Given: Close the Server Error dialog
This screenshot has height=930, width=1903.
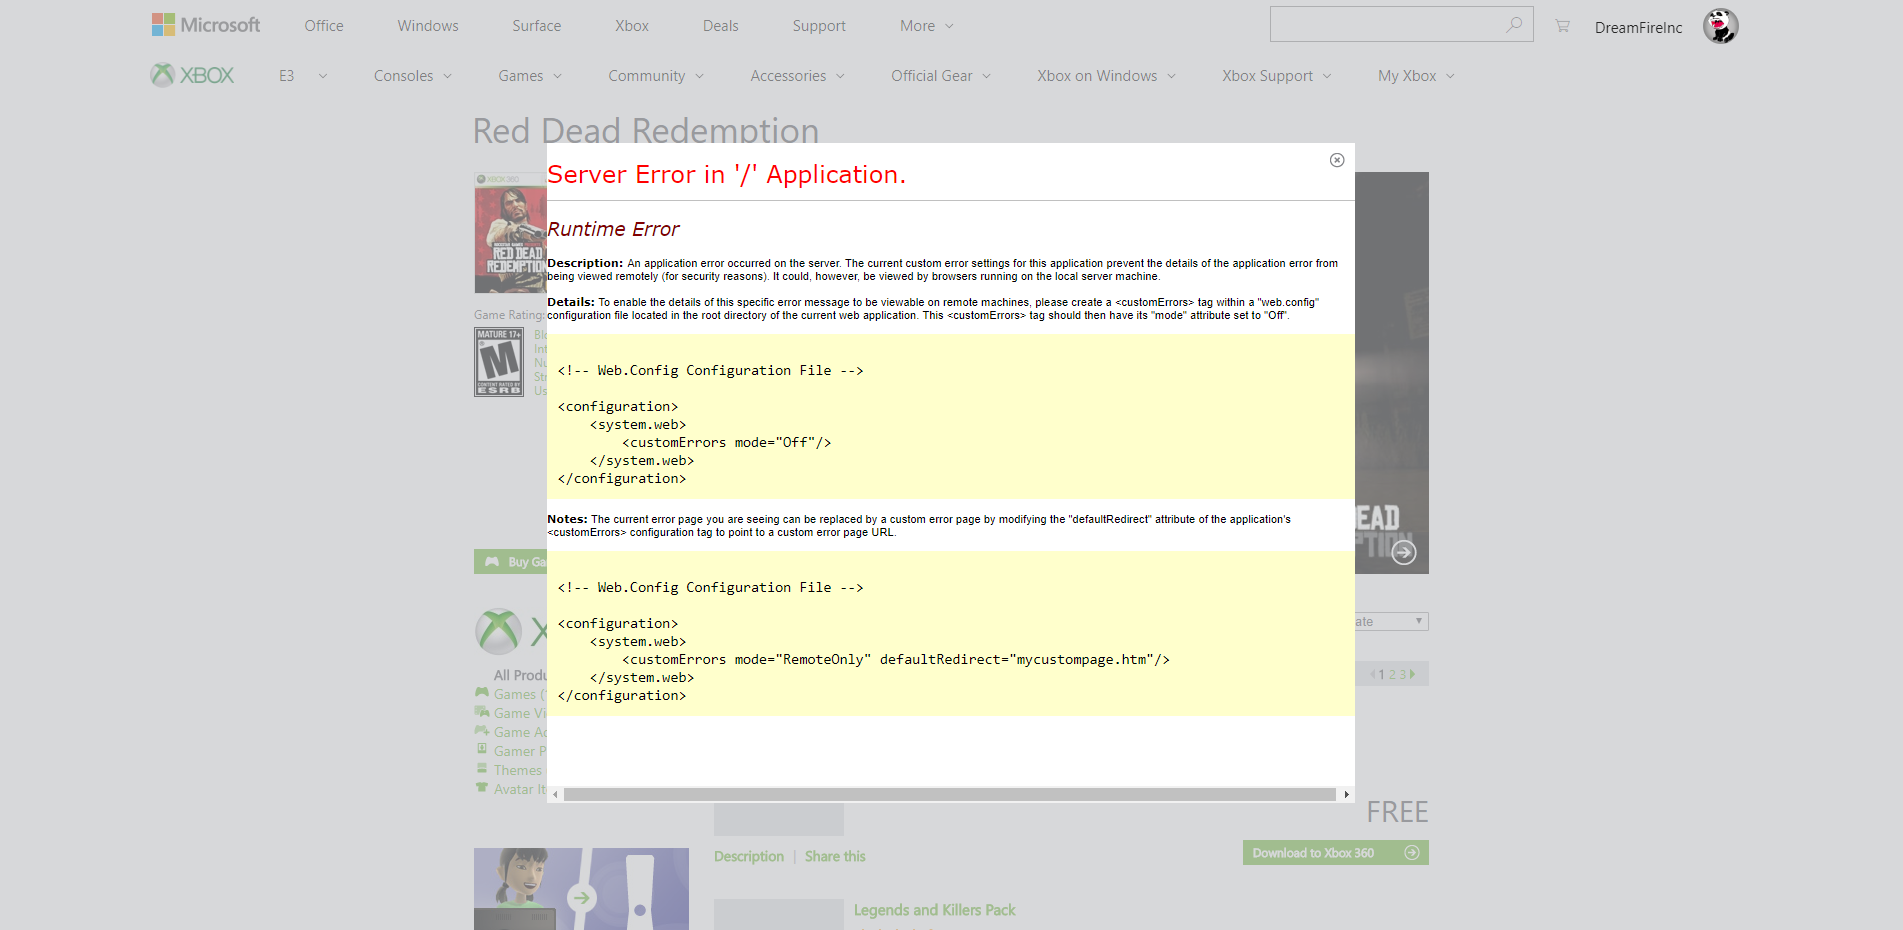Looking at the screenshot, I should pos(1337,160).
